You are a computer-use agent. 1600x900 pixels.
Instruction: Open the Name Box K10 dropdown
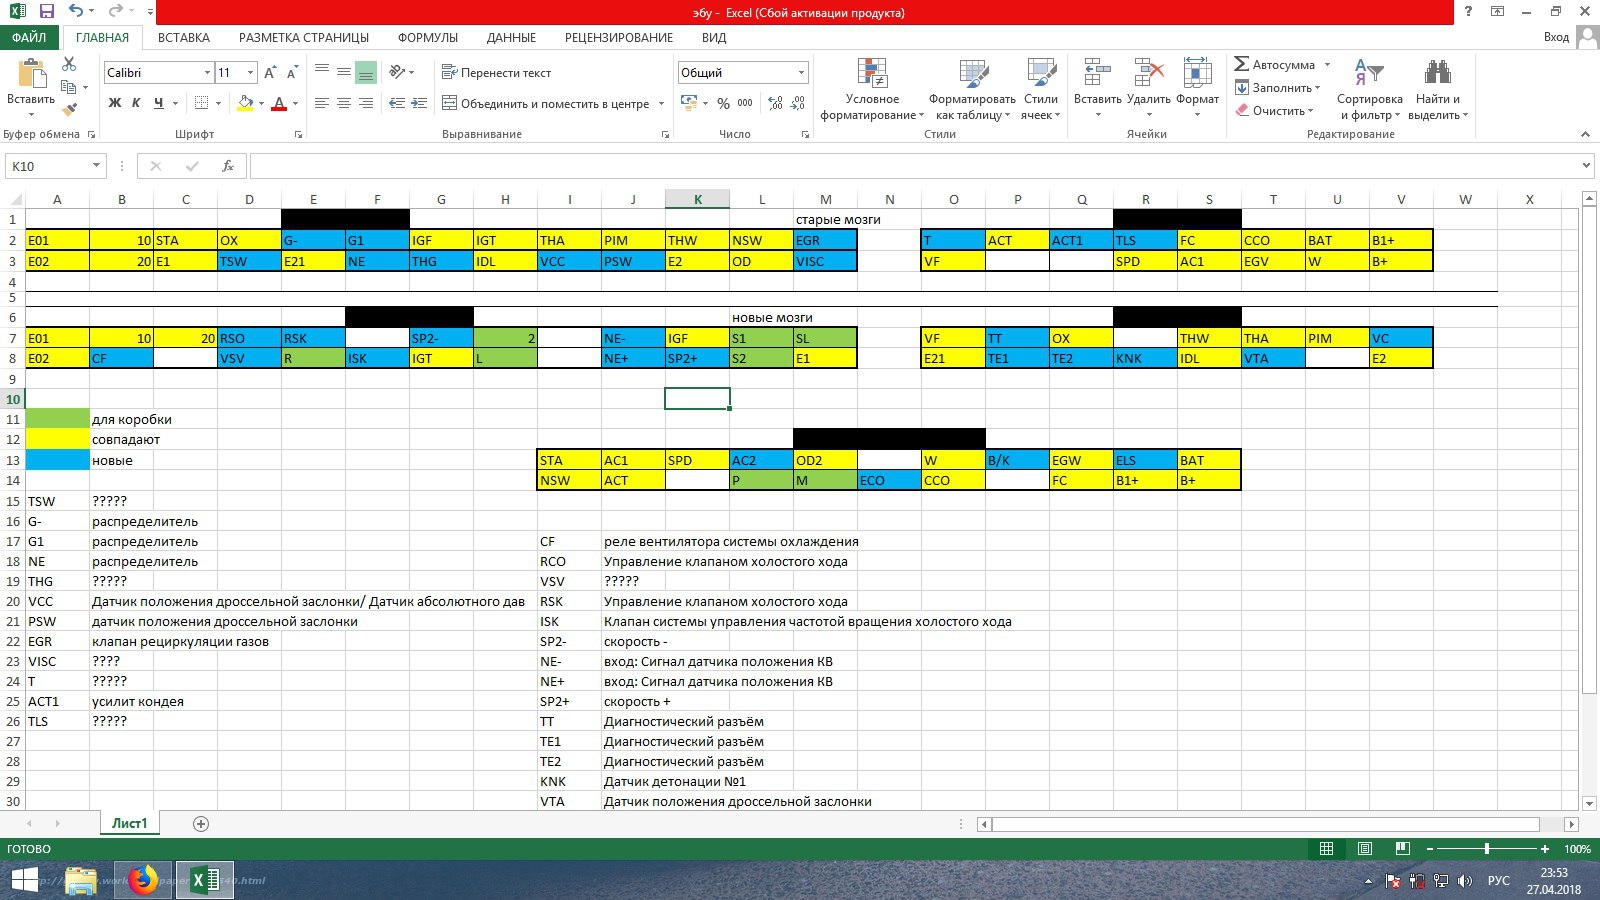pos(96,166)
